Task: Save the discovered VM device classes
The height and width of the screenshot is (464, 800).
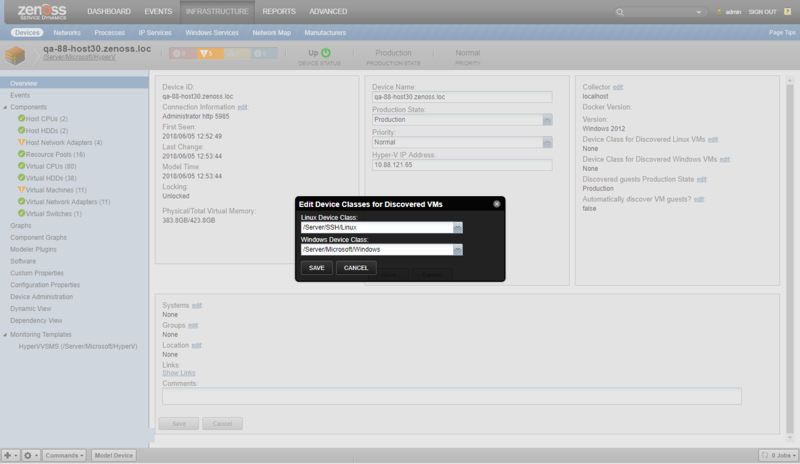Action: [316, 267]
